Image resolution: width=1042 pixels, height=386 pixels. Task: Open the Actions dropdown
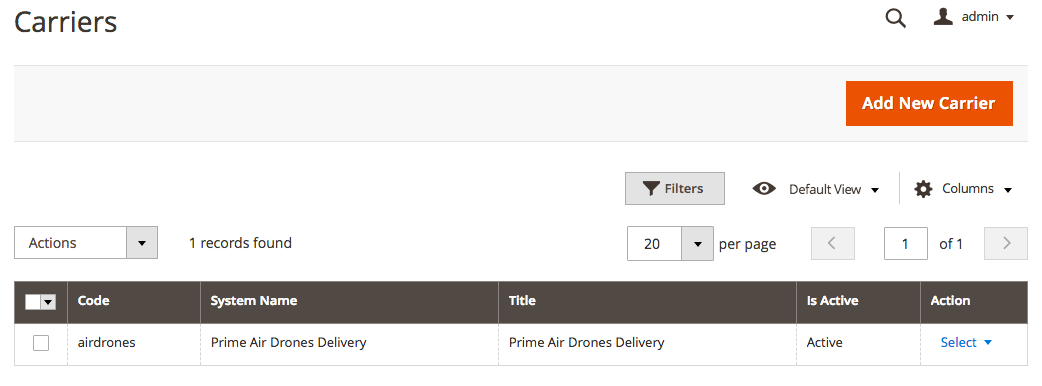tap(86, 243)
